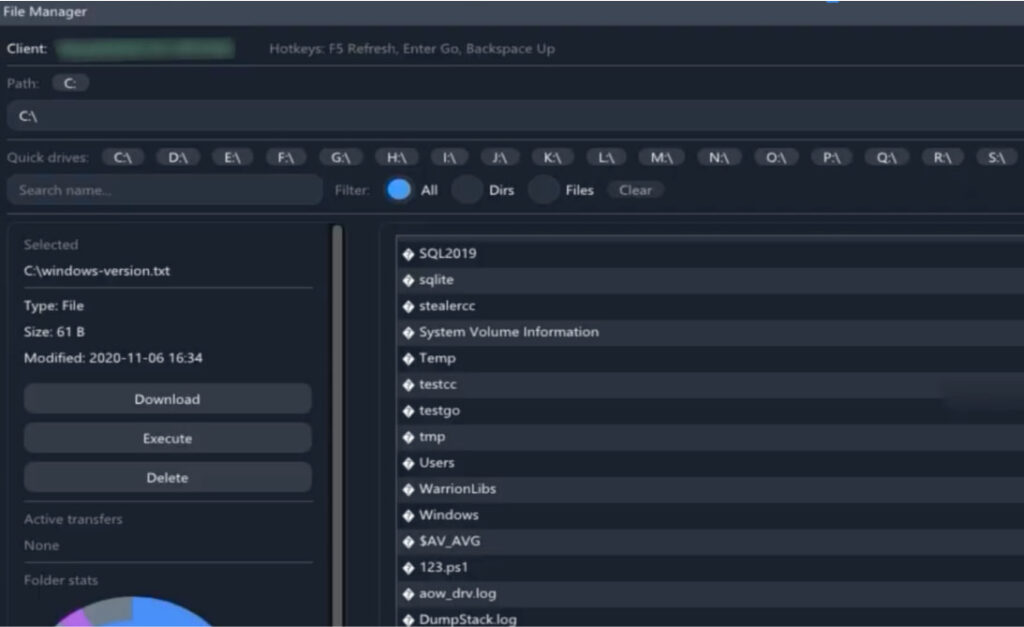Screen dimensions: 1024x627
Task: Filter to show only Files
Action: (x=543, y=189)
